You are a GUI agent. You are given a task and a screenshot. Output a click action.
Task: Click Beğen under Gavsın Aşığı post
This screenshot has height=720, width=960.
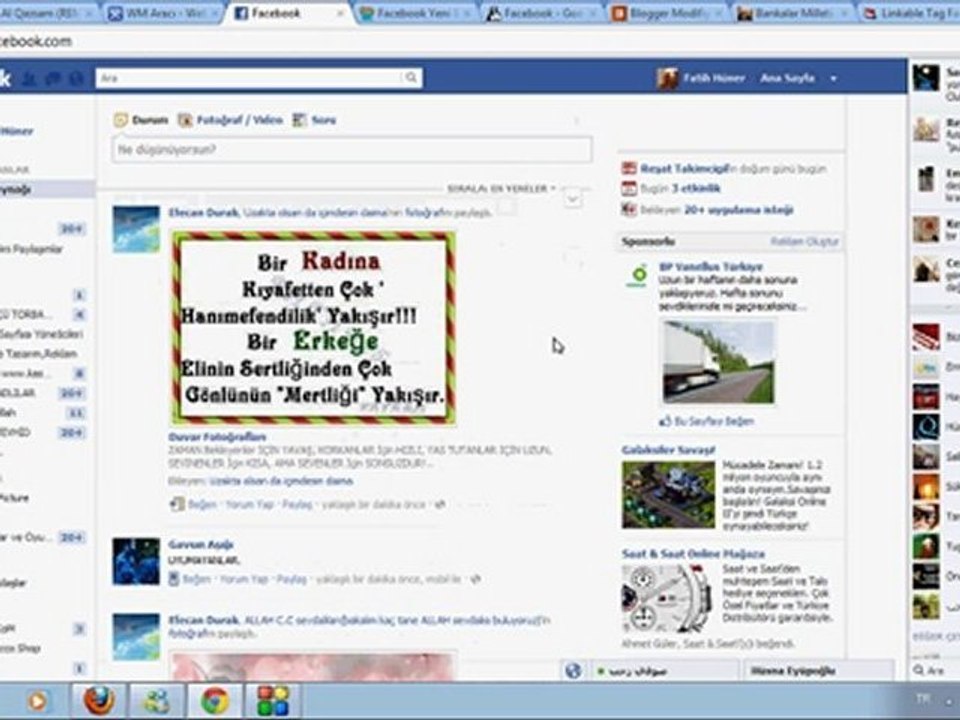(x=197, y=579)
